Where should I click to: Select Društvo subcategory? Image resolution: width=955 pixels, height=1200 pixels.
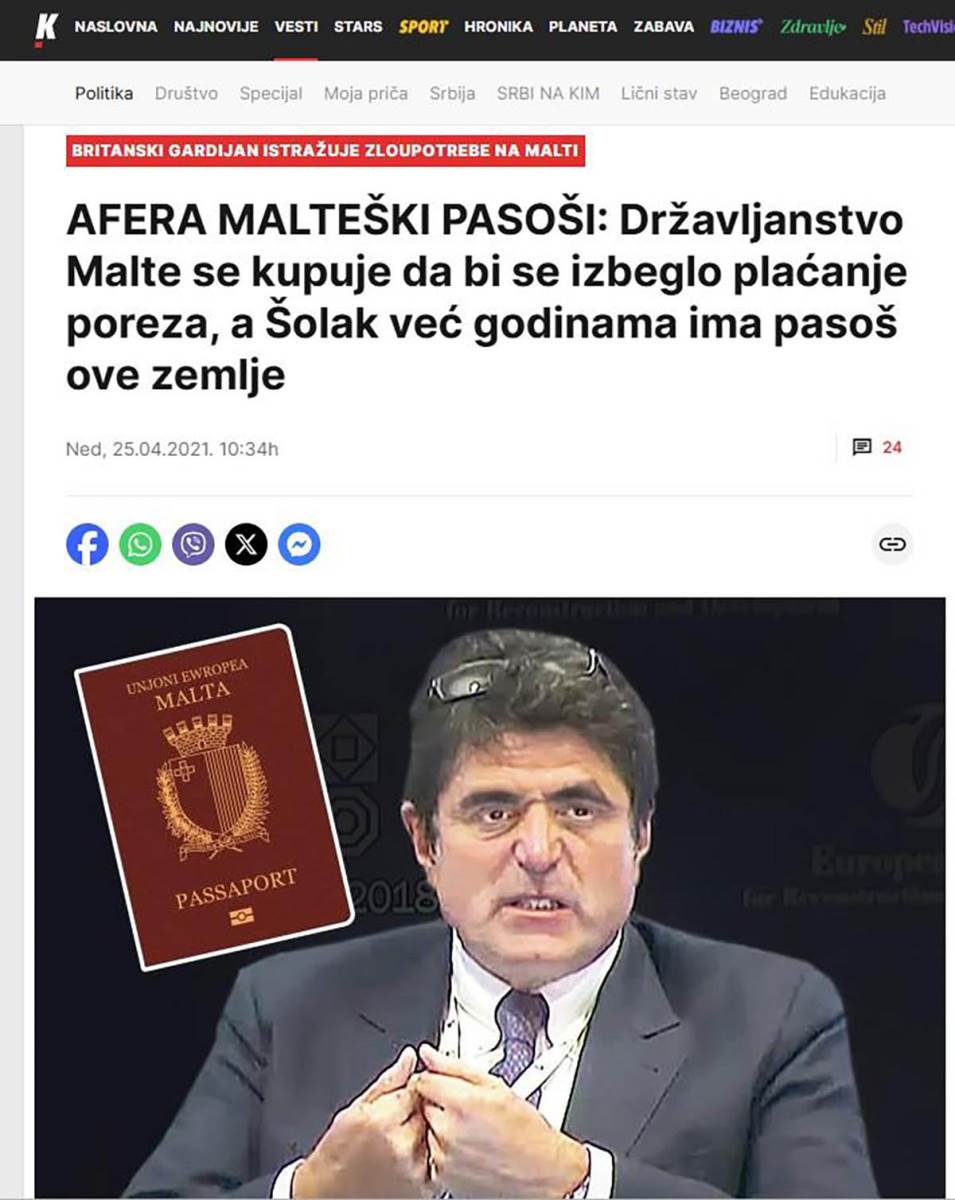(x=186, y=93)
